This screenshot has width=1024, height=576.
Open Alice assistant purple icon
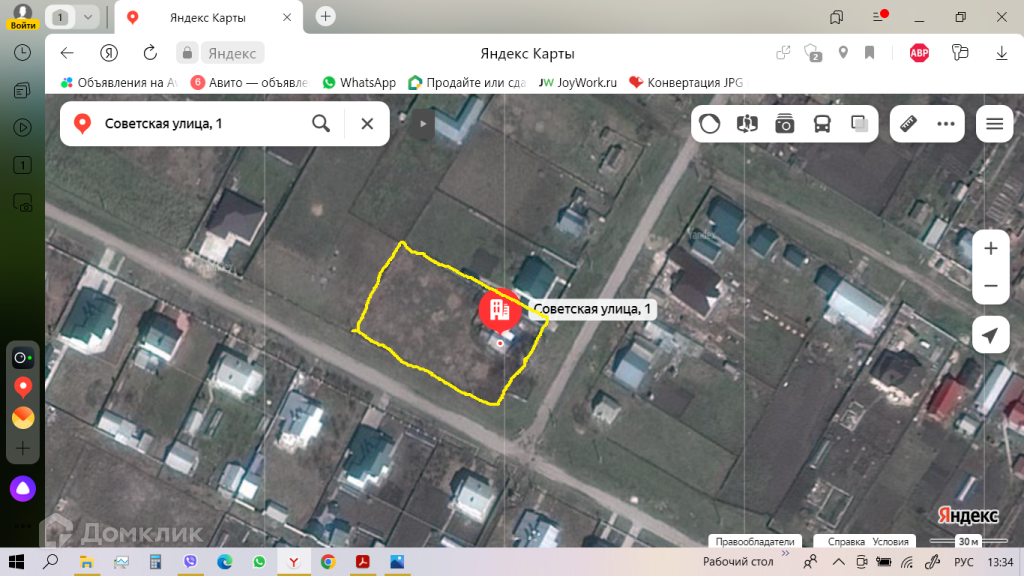point(22,488)
